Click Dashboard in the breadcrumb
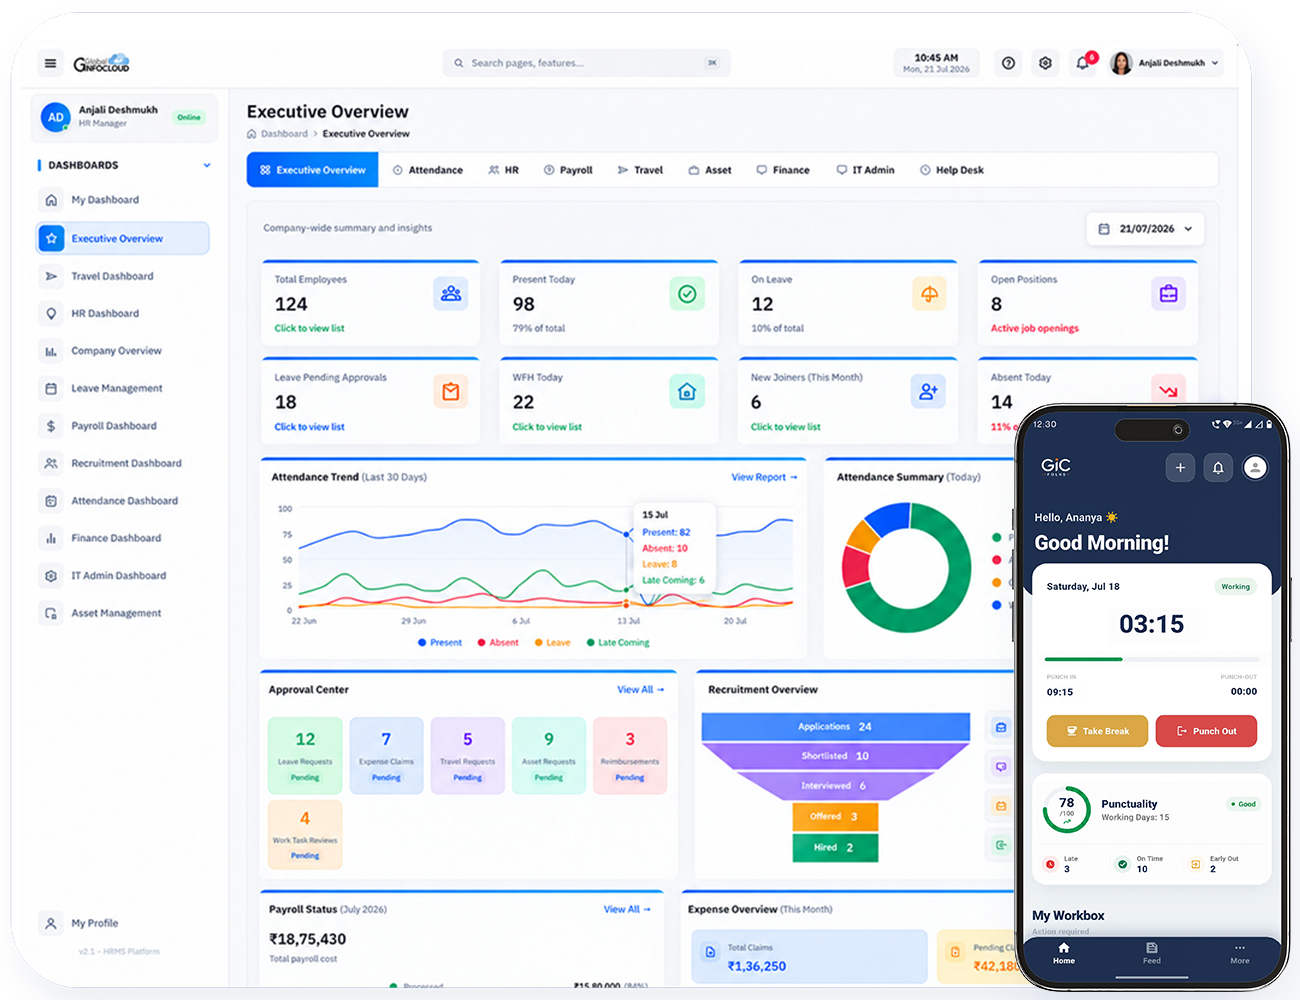 [x=284, y=134]
